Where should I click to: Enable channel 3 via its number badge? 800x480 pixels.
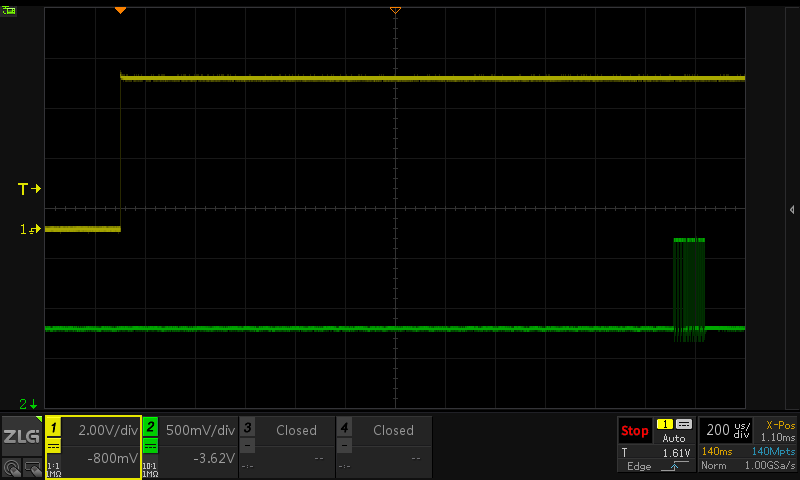(x=247, y=427)
